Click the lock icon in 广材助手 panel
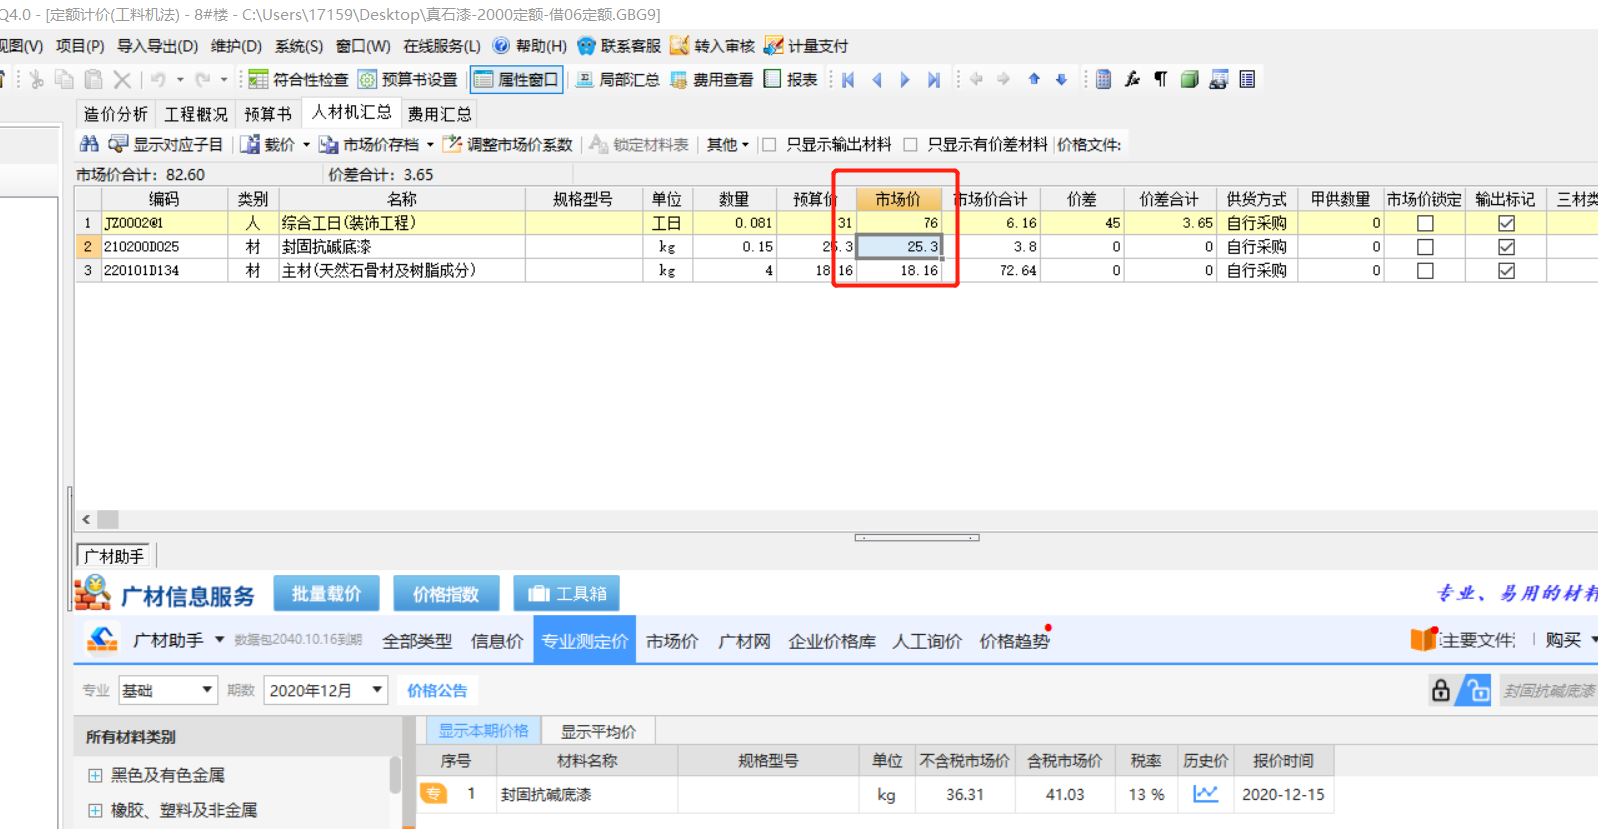1598x829 pixels. point(1440,690)
